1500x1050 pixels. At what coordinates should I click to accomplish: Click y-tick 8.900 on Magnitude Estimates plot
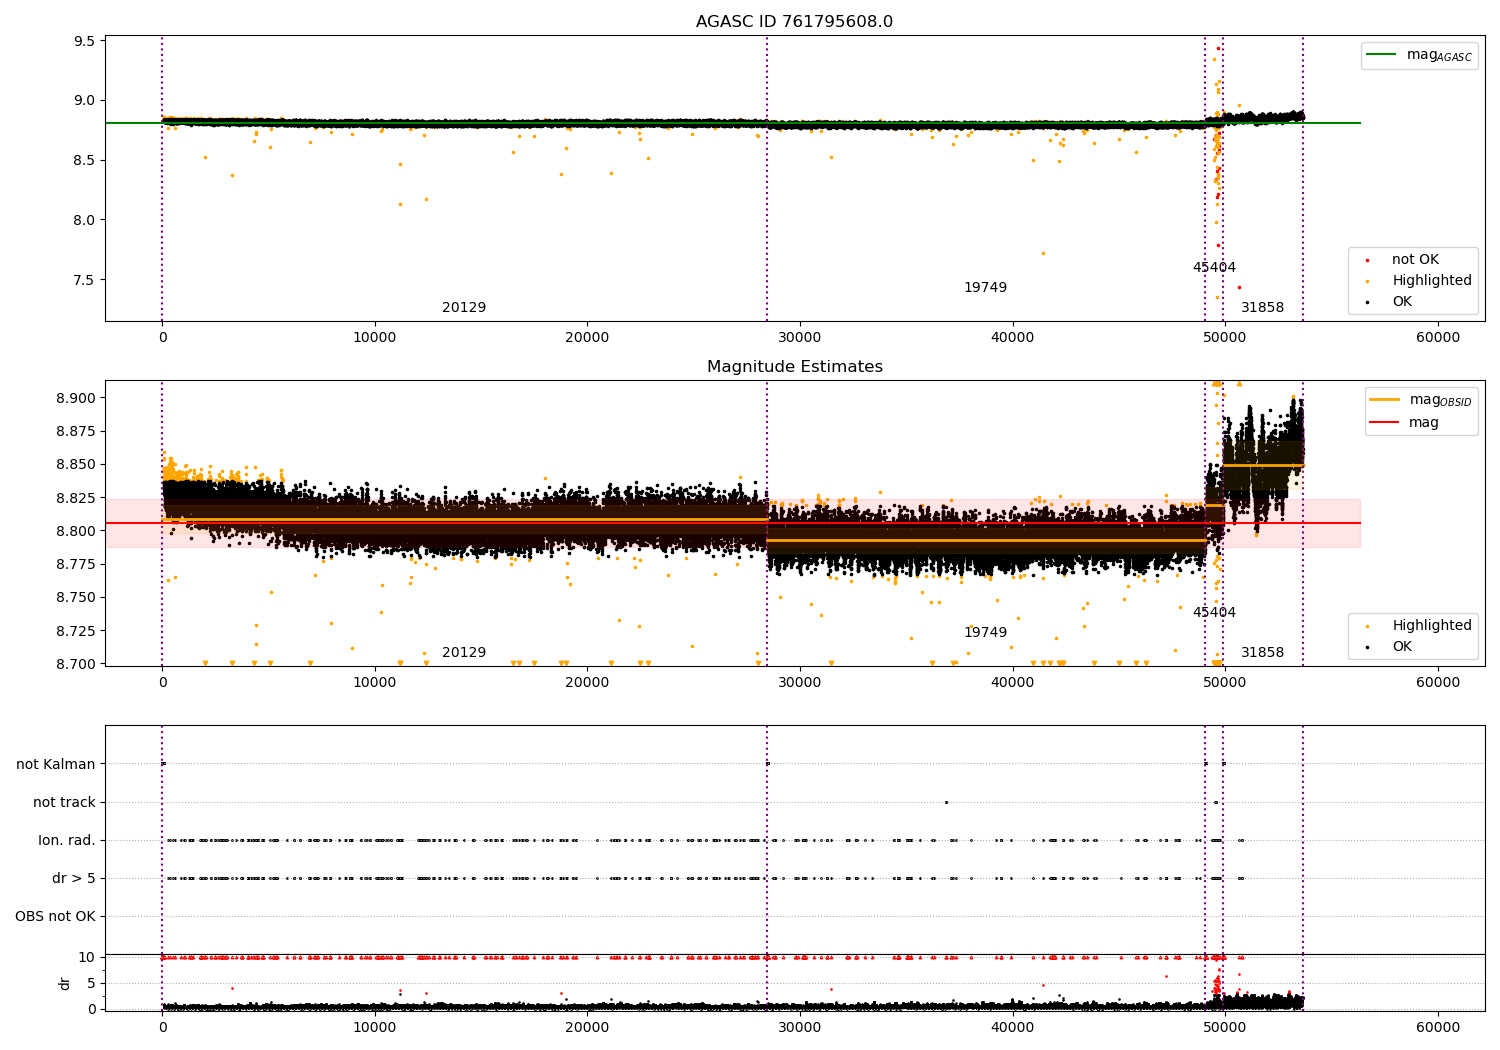[76, 398]
